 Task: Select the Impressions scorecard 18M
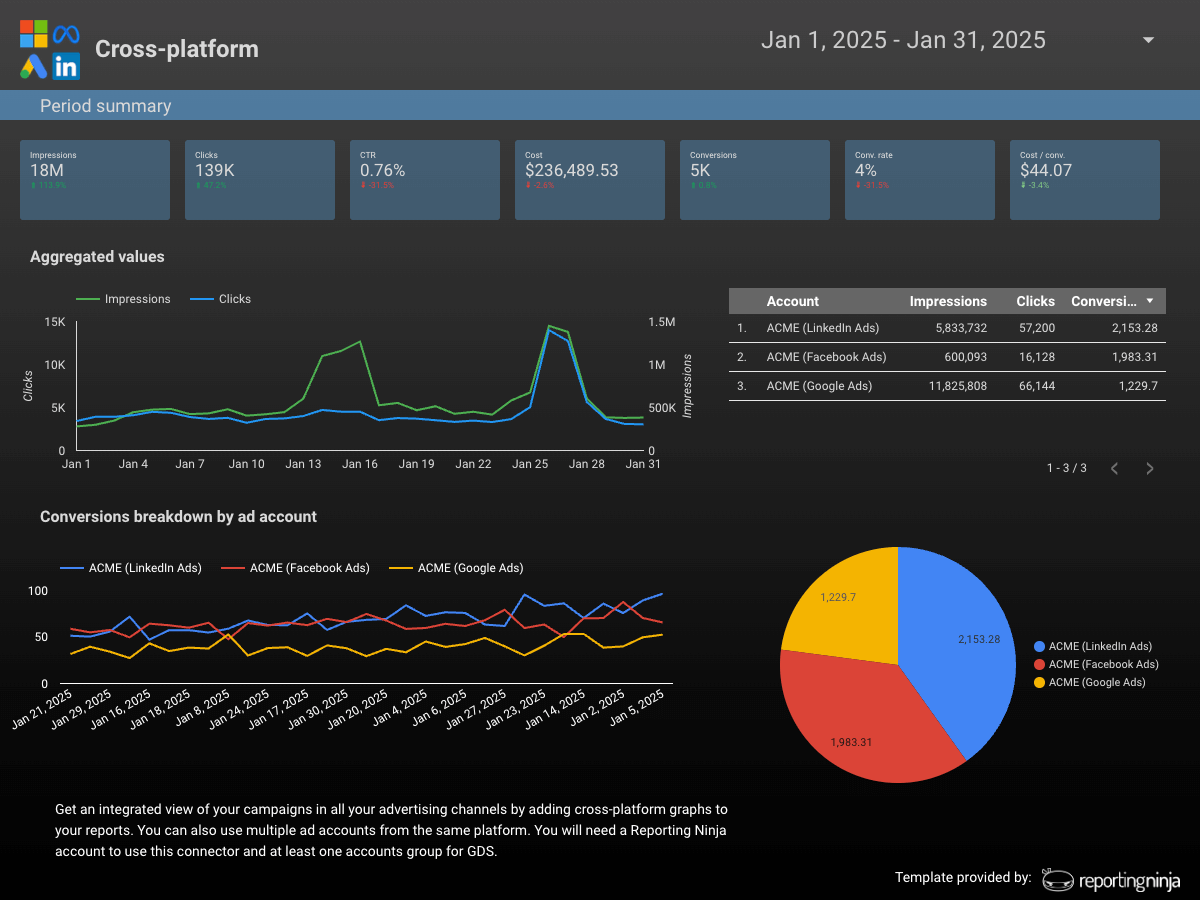point(95,180)
